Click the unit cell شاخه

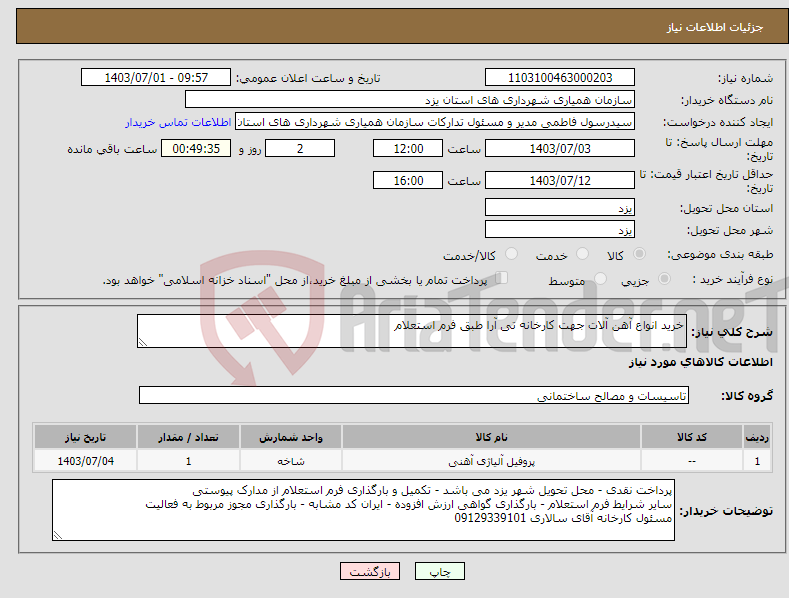291,461
